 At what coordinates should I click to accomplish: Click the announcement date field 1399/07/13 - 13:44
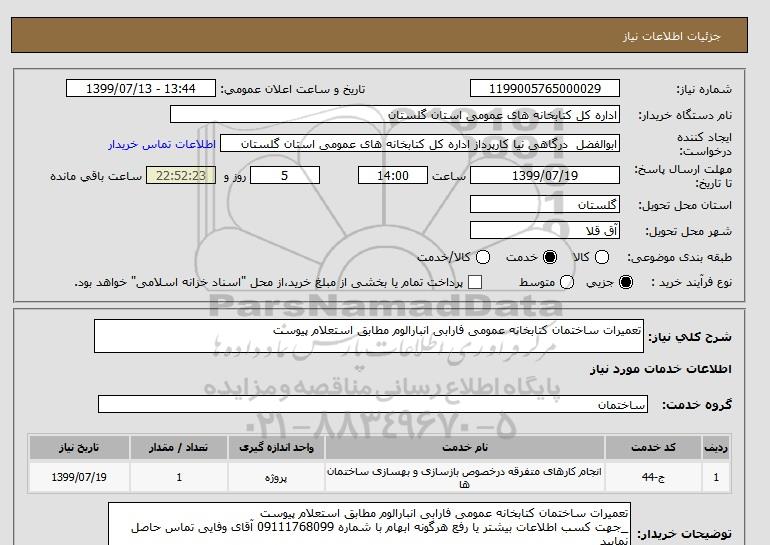click(x=141, y=88)
